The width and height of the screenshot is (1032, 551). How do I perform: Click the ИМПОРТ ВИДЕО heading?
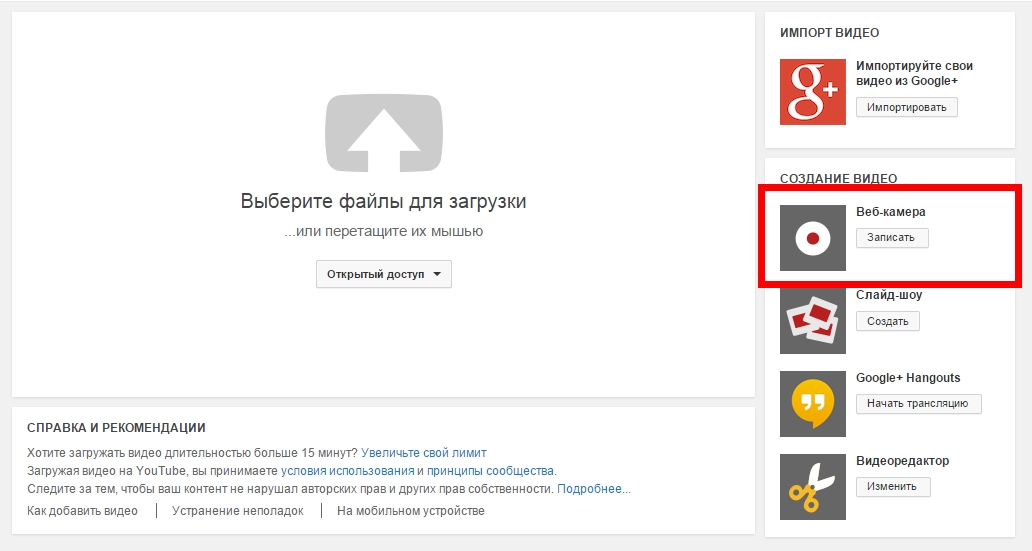click(x=829, y=33)
